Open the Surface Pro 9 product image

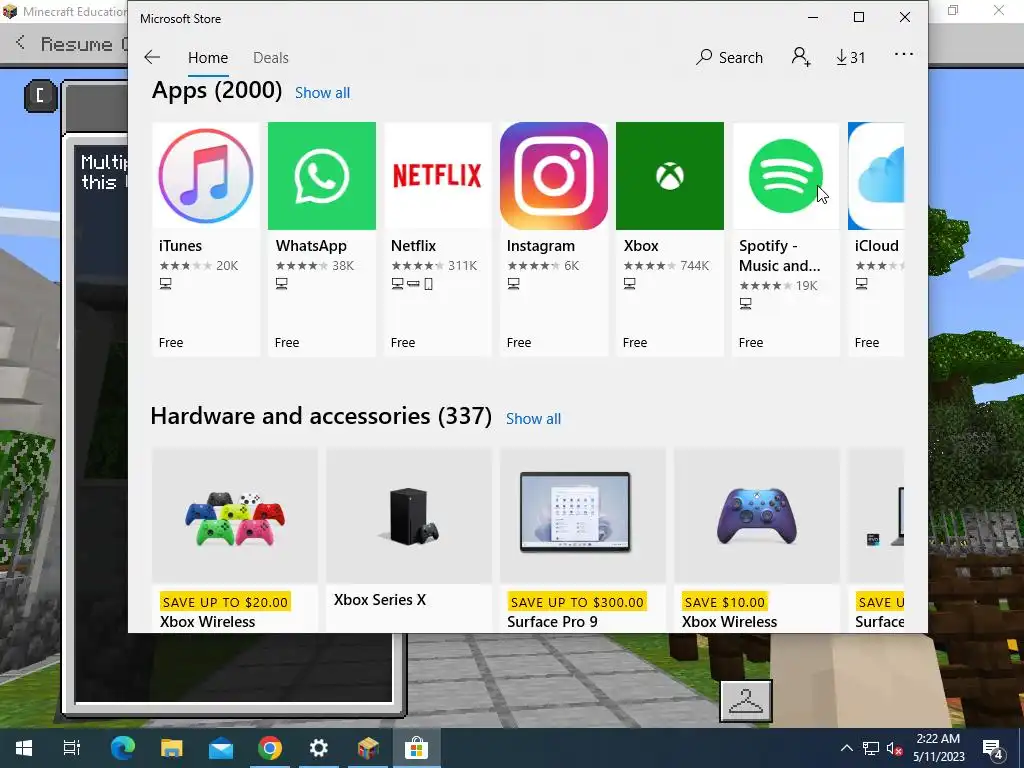(583, 516)
